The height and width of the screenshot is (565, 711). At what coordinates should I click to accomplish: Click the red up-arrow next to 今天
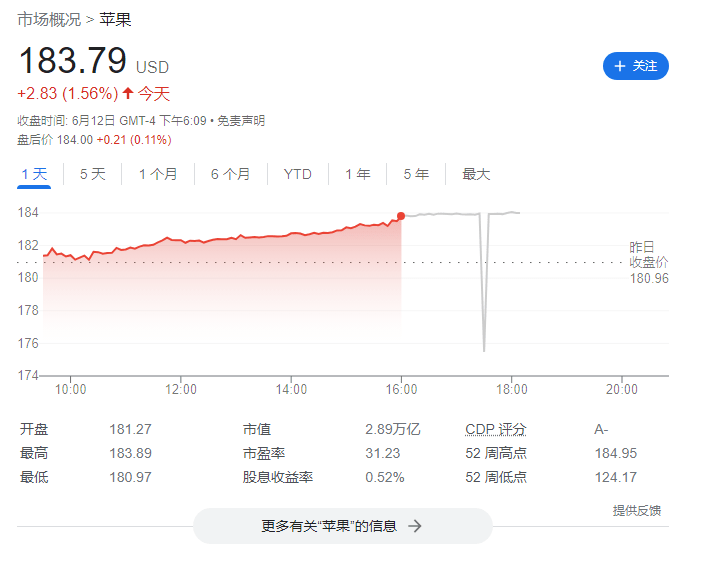pos(128,93)
